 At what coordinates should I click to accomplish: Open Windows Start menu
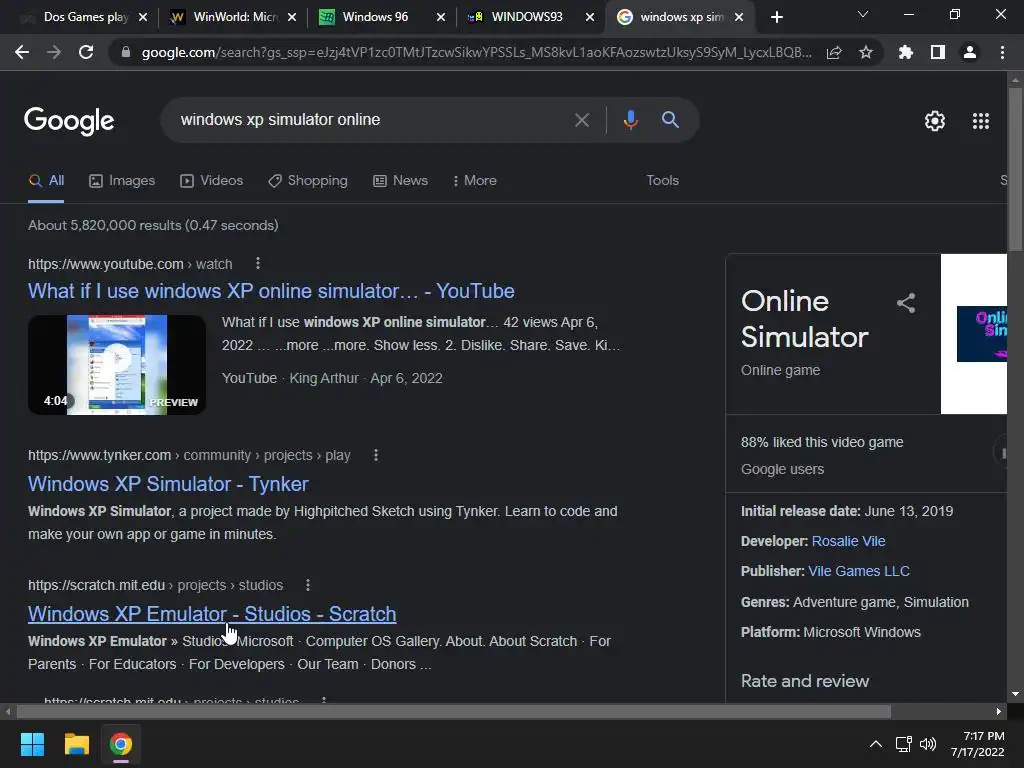click(x=32, y=744)
